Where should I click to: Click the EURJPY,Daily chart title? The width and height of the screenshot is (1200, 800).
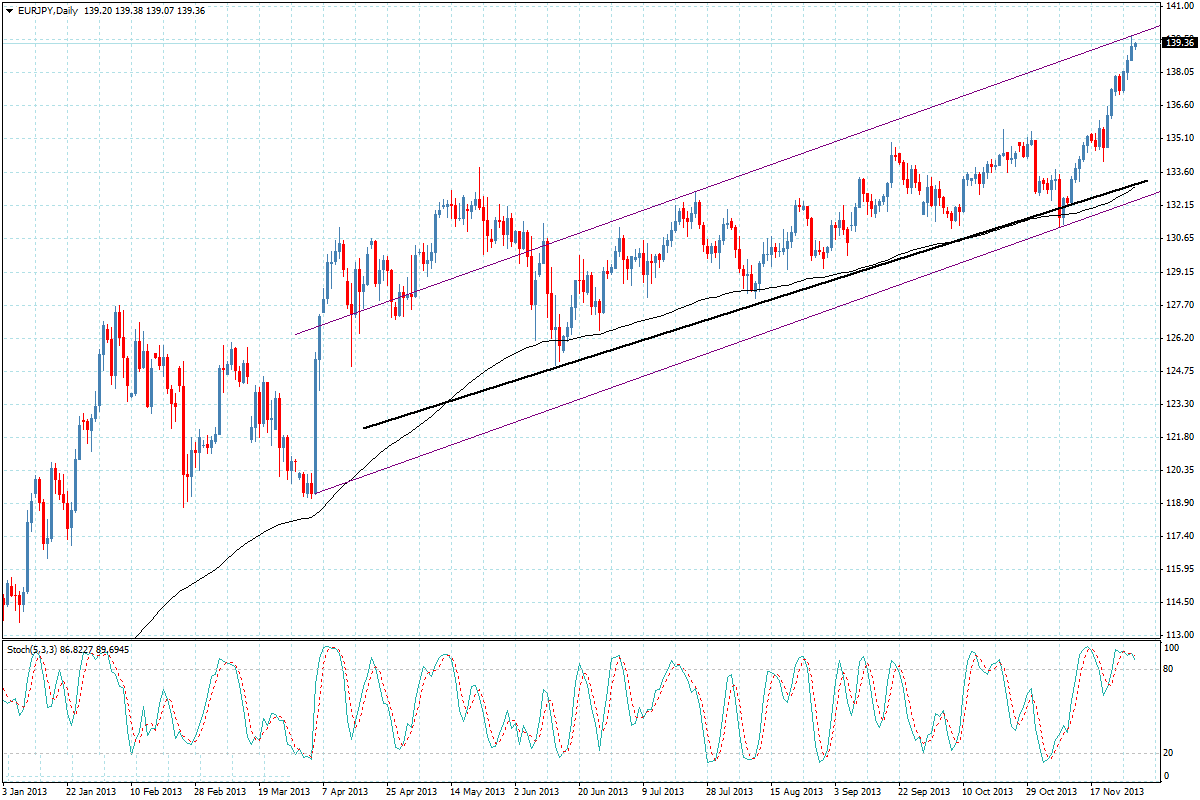tap(48, 10)
